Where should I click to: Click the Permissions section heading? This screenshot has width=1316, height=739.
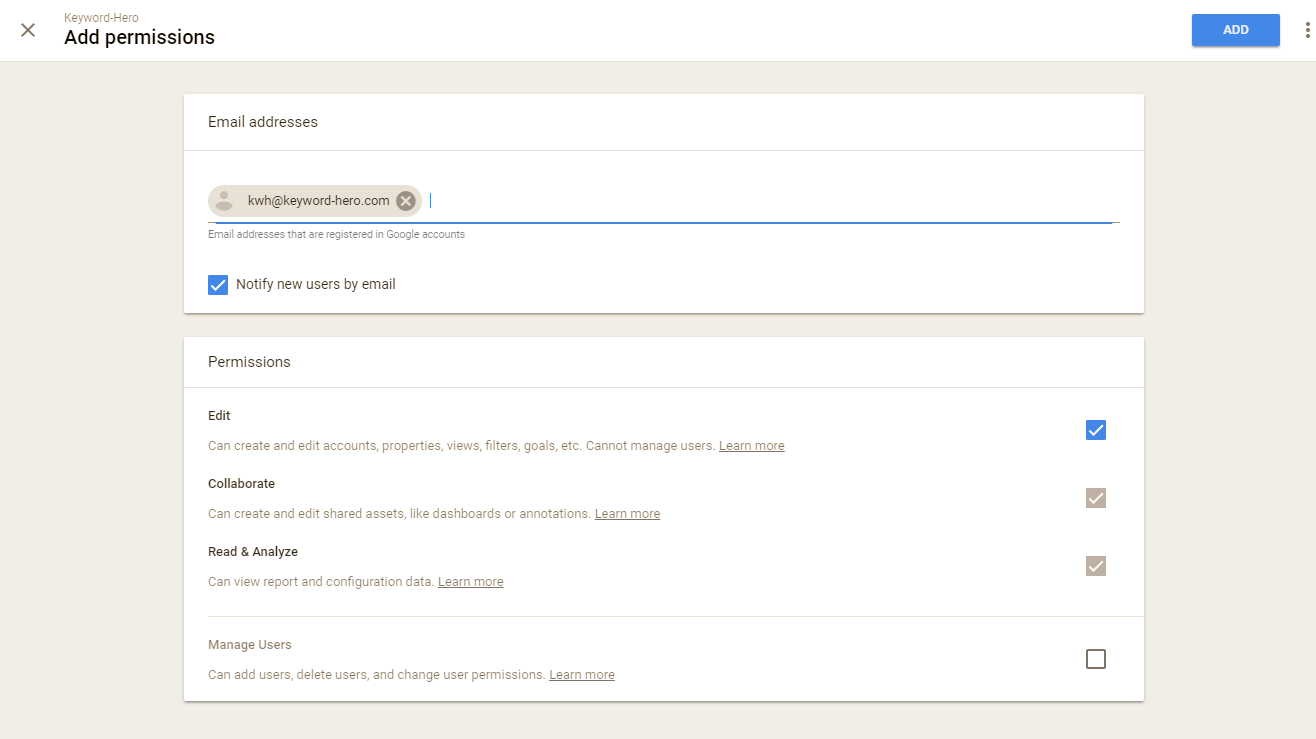tap(249, 362)
